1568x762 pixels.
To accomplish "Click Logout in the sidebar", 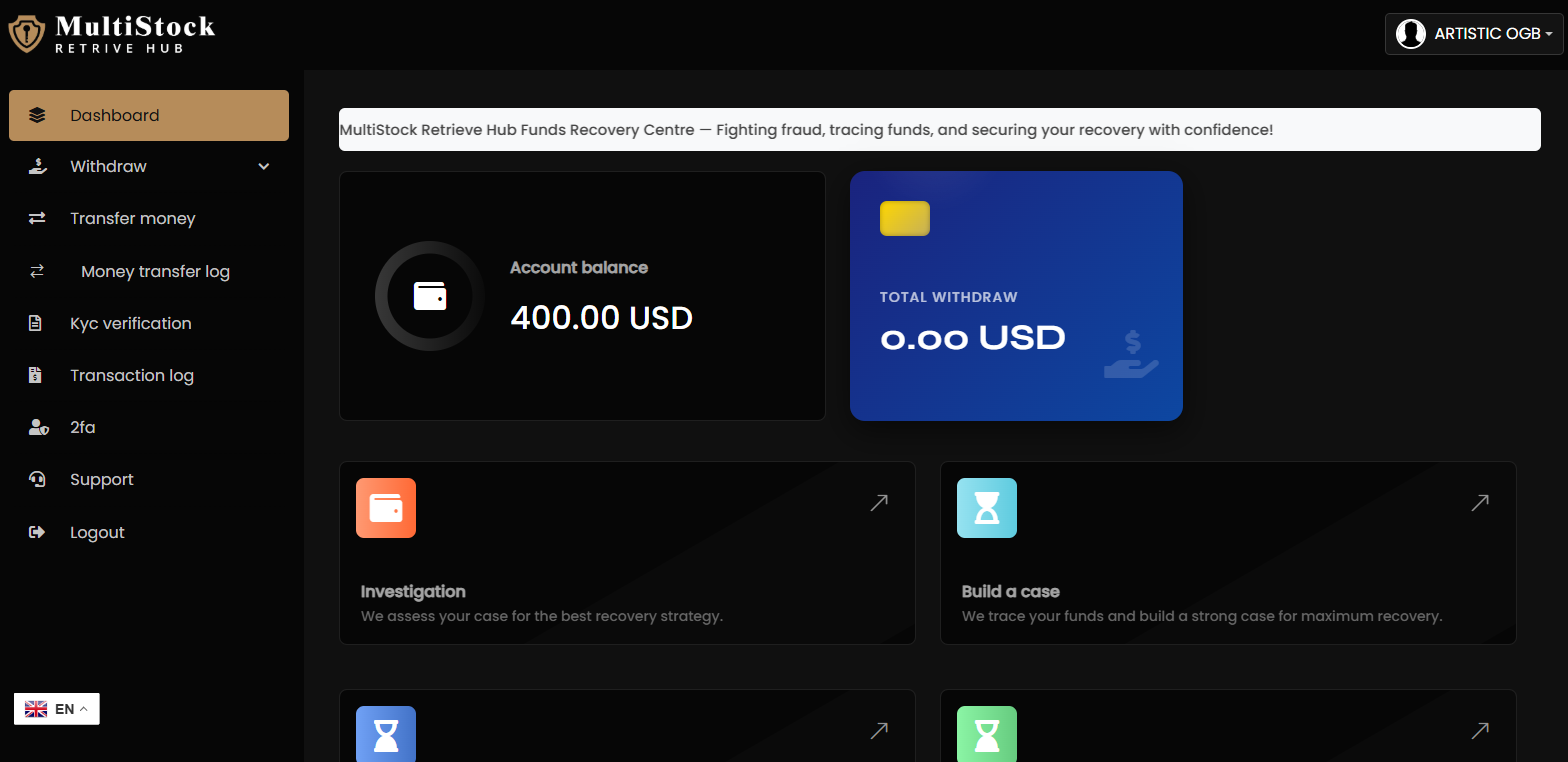I will tap(97, 533).
